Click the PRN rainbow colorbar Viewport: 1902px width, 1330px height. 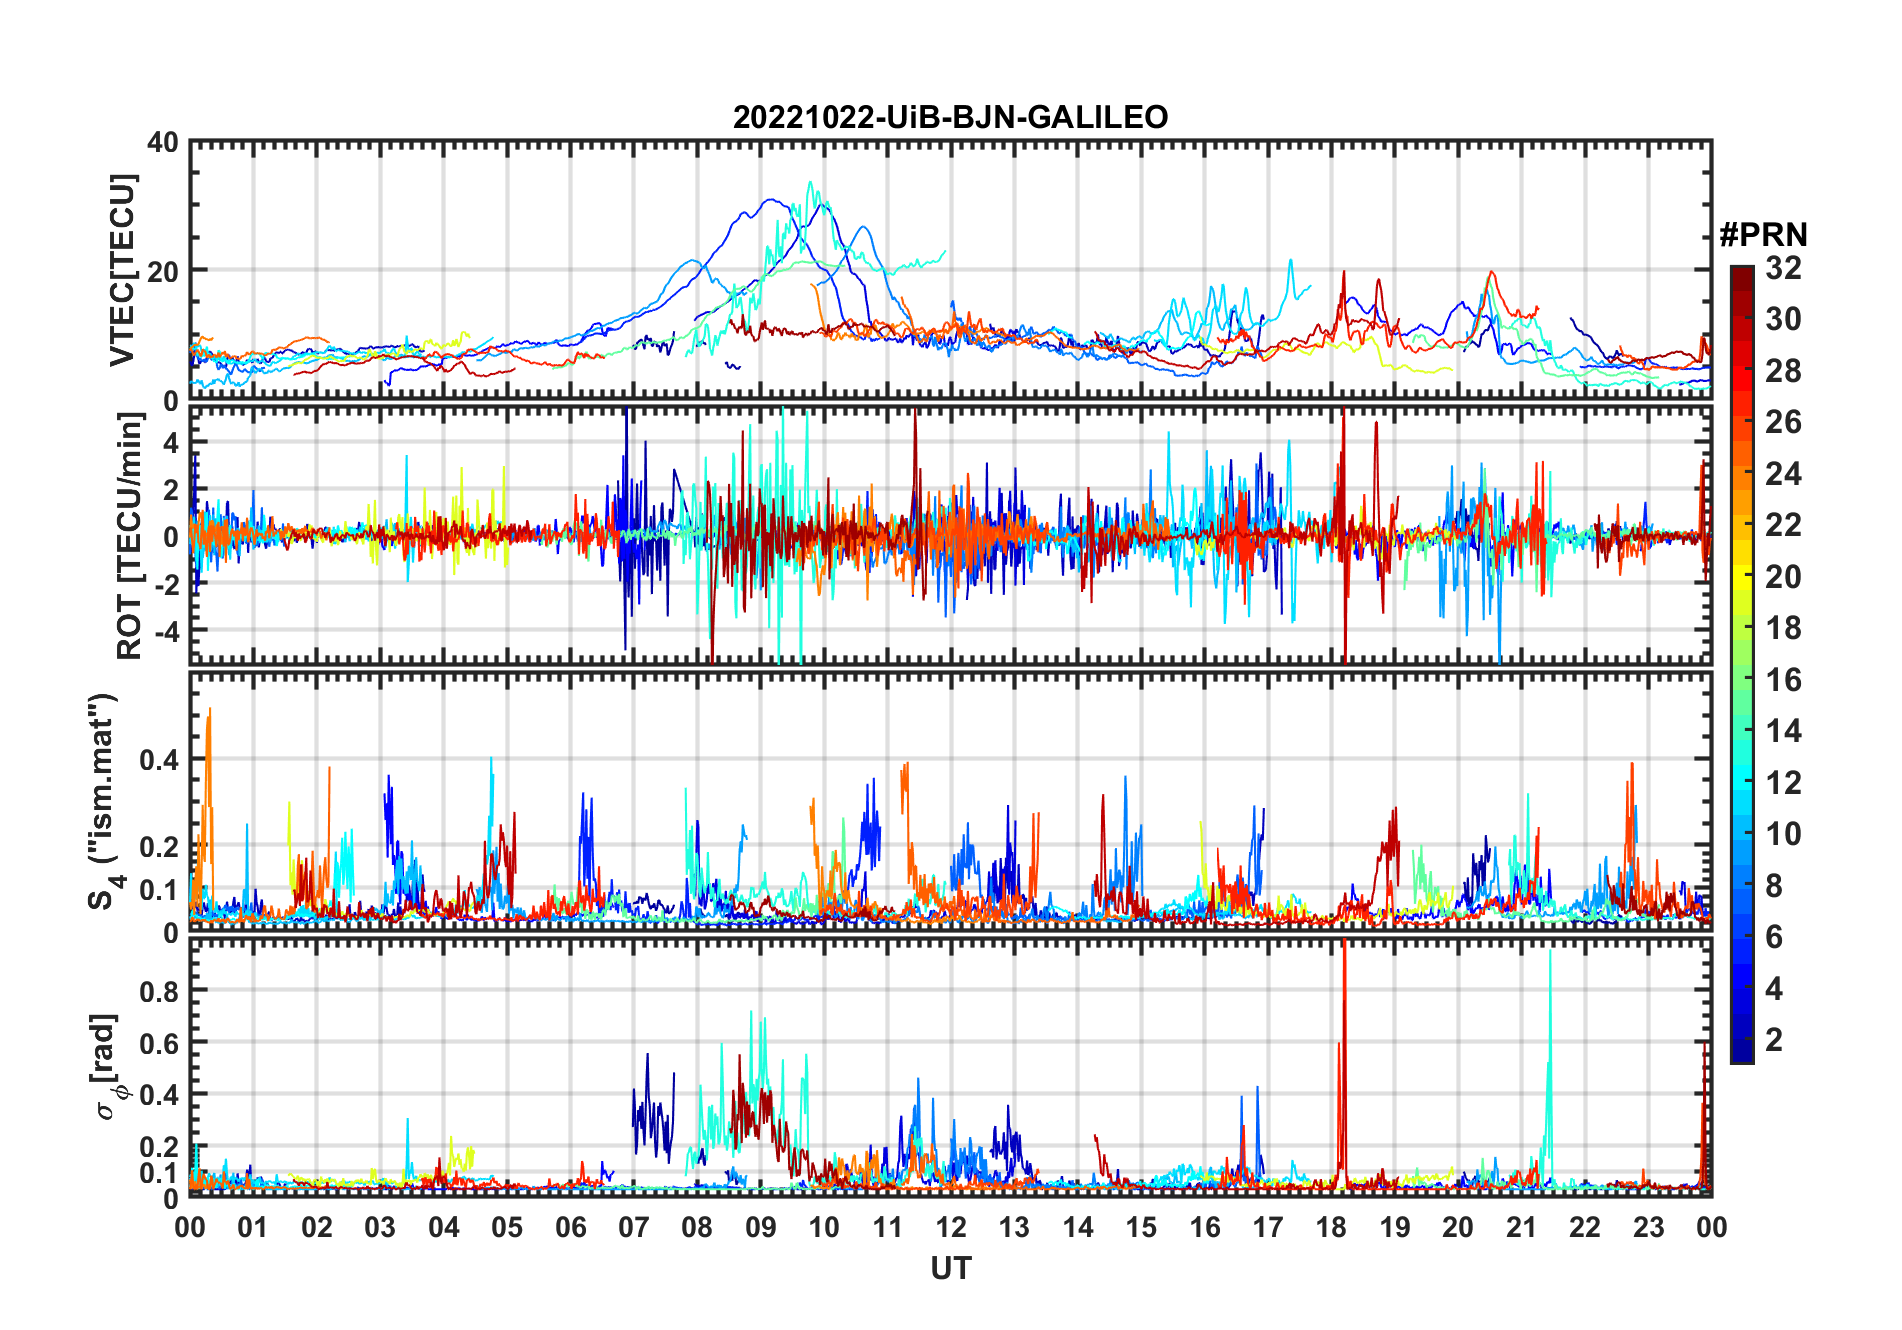point(1742,664)
